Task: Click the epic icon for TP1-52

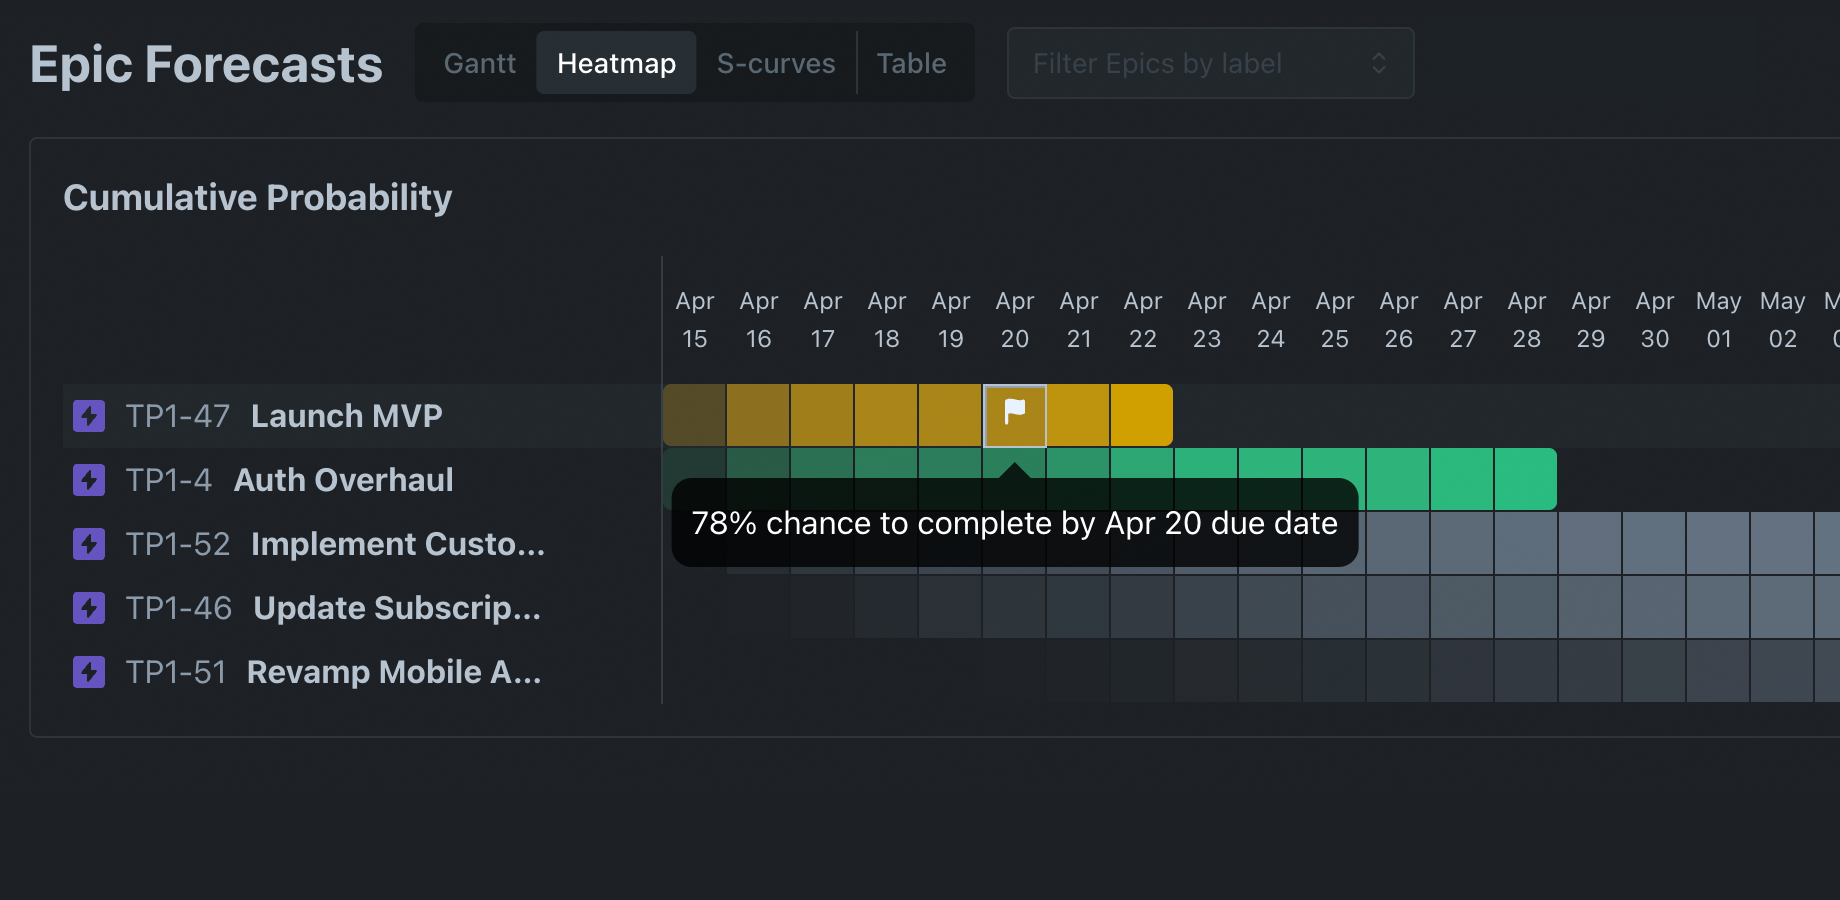Action: point(89,543)
